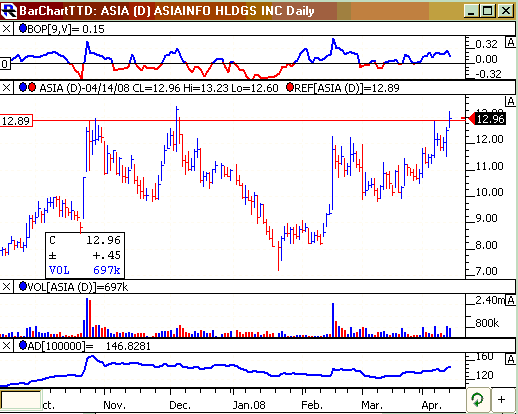Close the AD indicator pane
This screenshot has height=414, width=518.
click(x=6, y=346)
